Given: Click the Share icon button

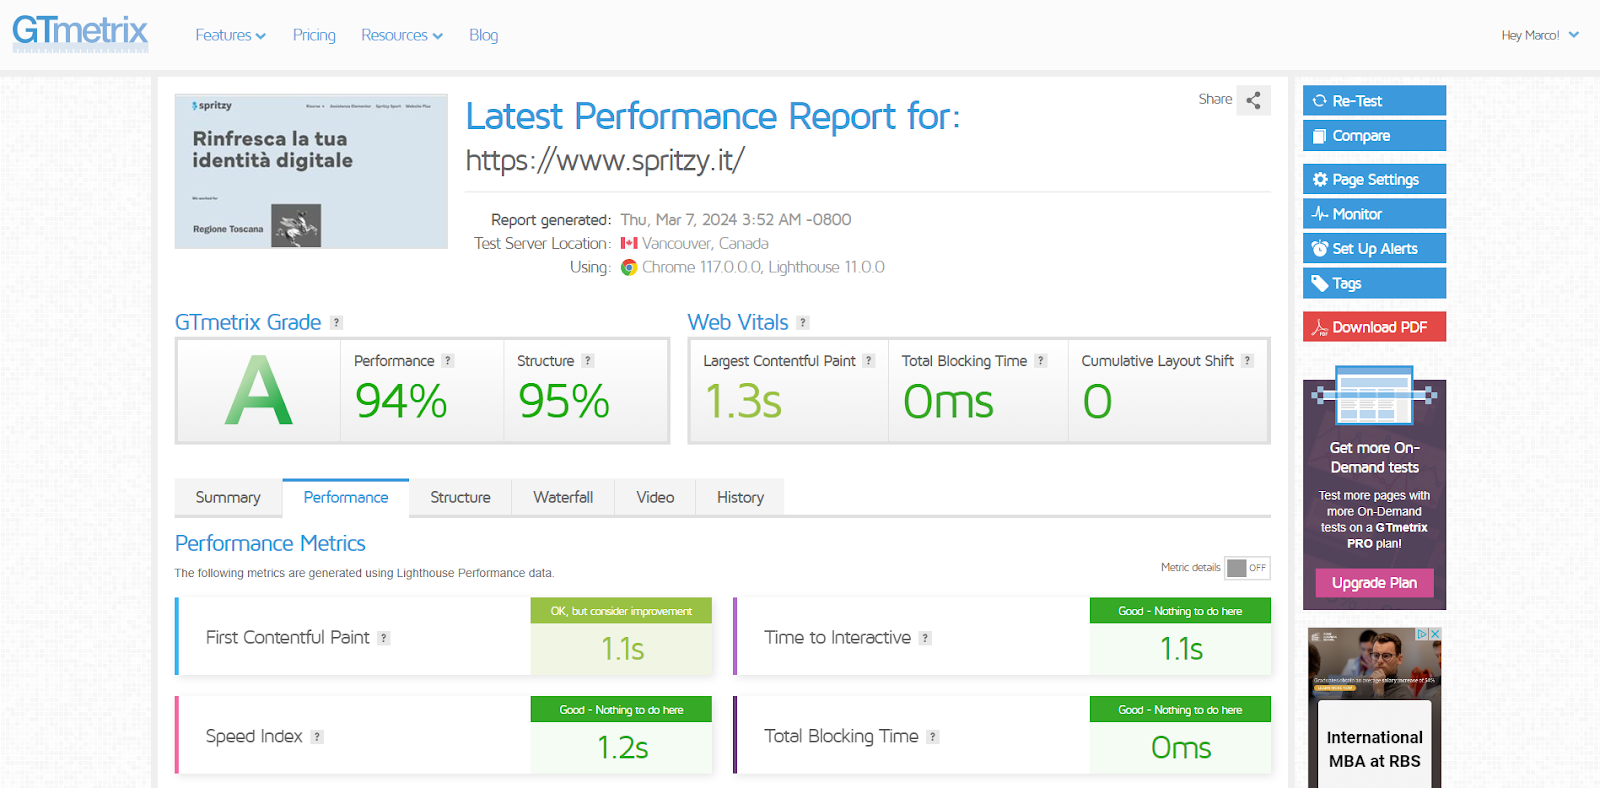Looking at the screenshot, I should pos(1253,100).
